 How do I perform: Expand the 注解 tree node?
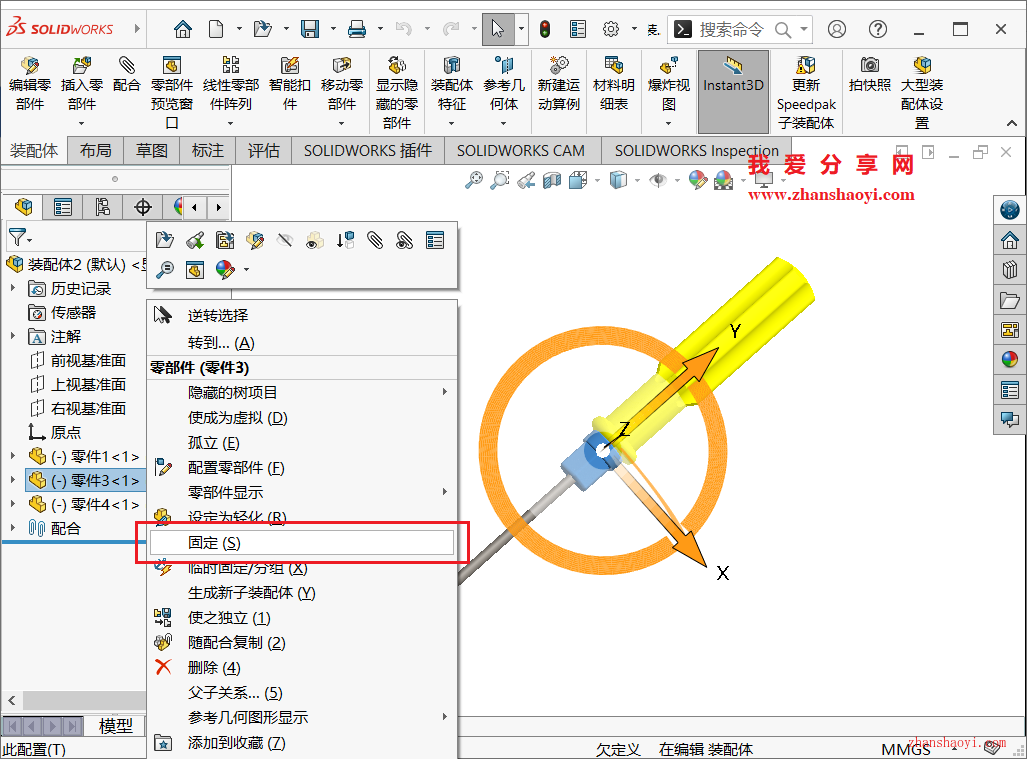pyautogui.click(x=12, y=336)
